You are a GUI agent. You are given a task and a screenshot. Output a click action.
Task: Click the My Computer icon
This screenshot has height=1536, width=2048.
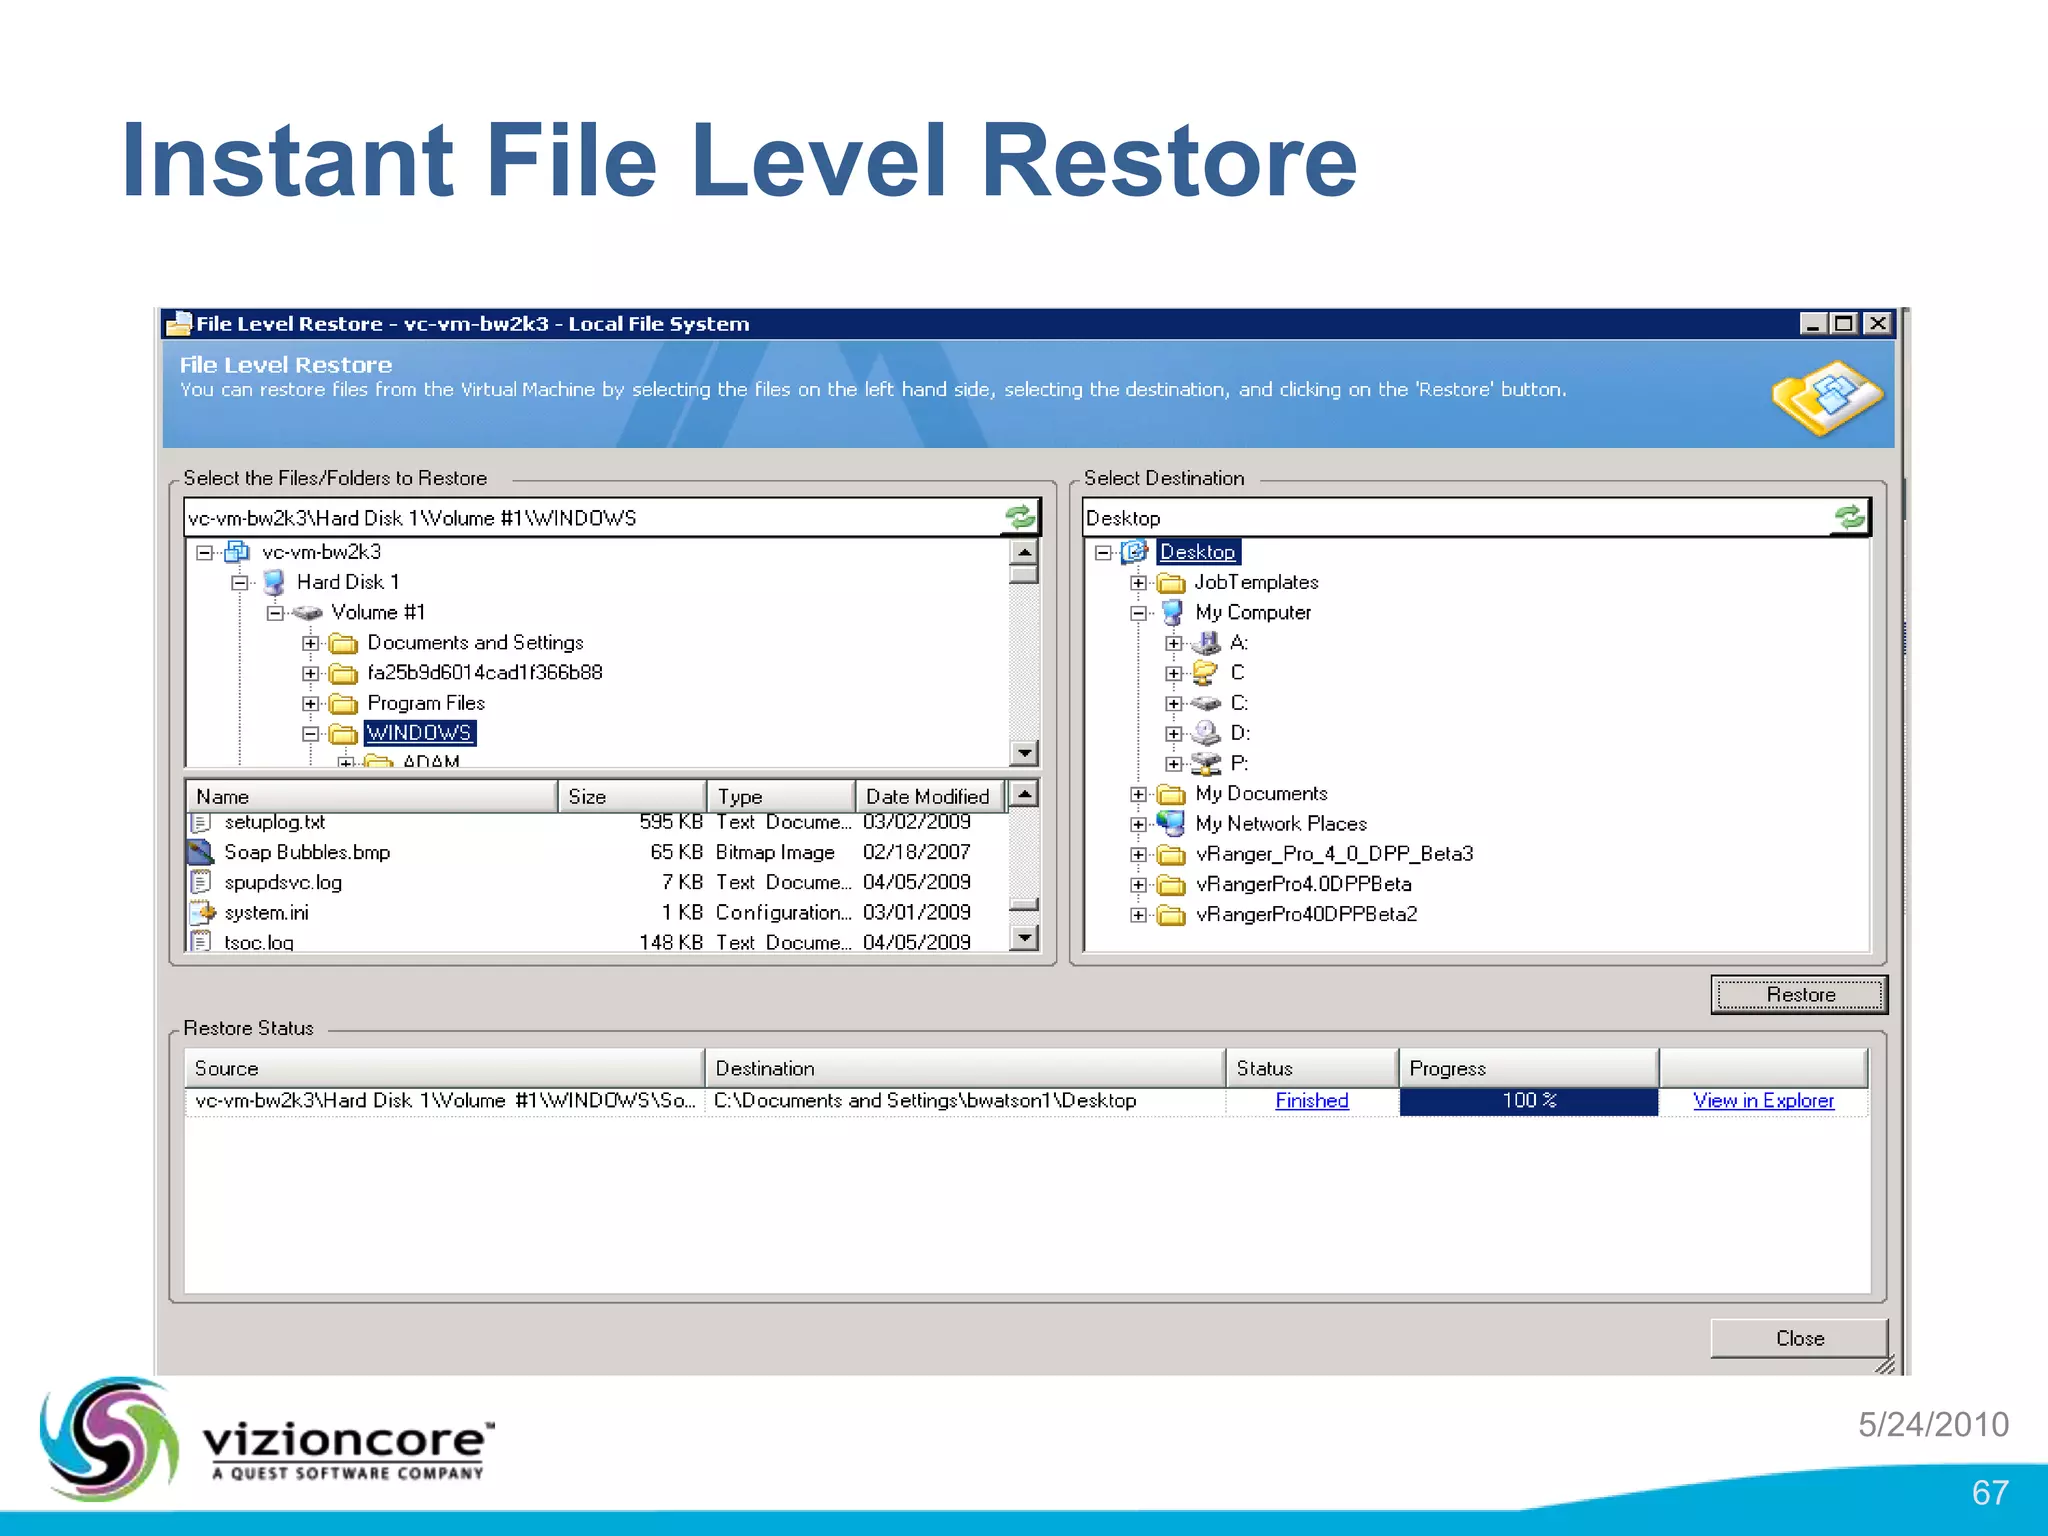tap(1172, 612)
